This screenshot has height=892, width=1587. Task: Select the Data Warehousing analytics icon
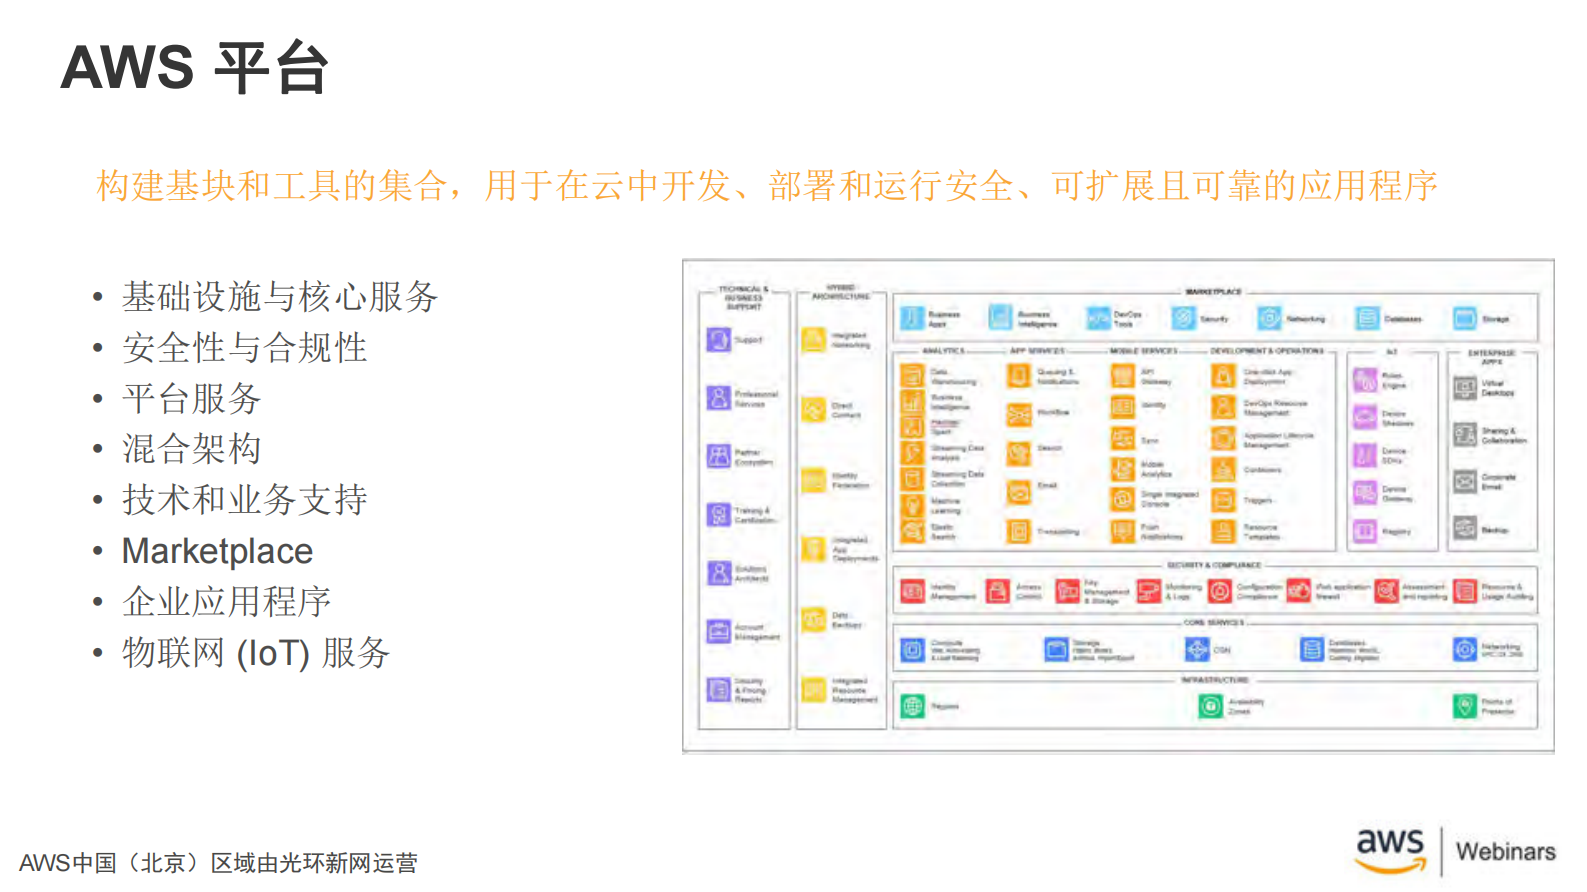point(912,376)
